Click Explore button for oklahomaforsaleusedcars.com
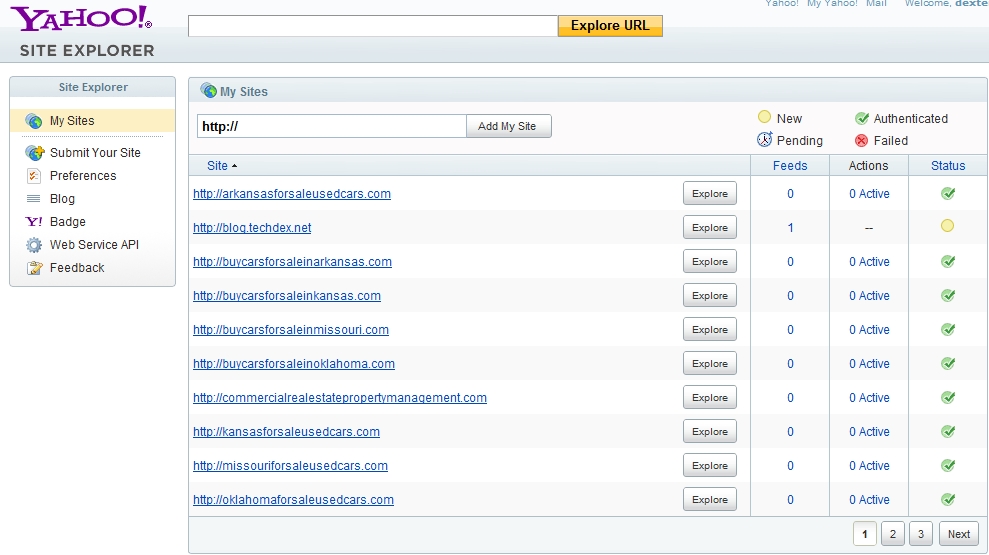Viewport: 989px width, 555px height. [710, 500]
